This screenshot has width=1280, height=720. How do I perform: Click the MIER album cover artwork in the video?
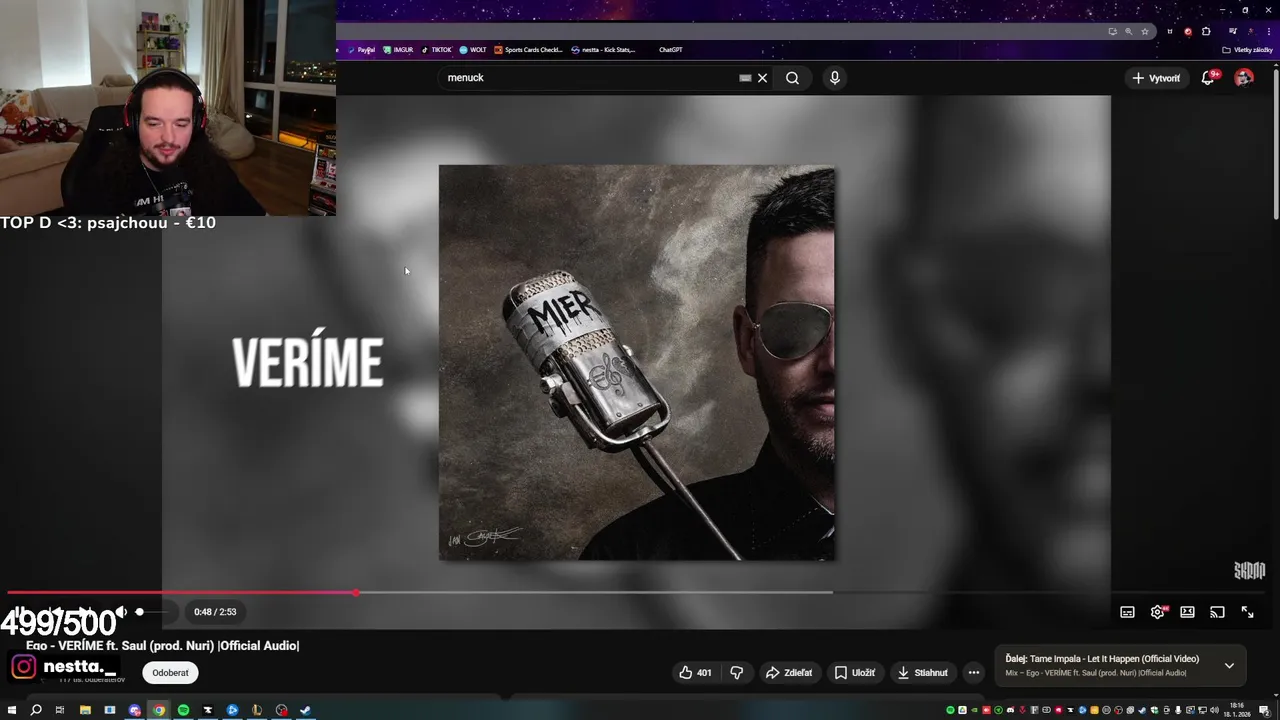[636, 362]
